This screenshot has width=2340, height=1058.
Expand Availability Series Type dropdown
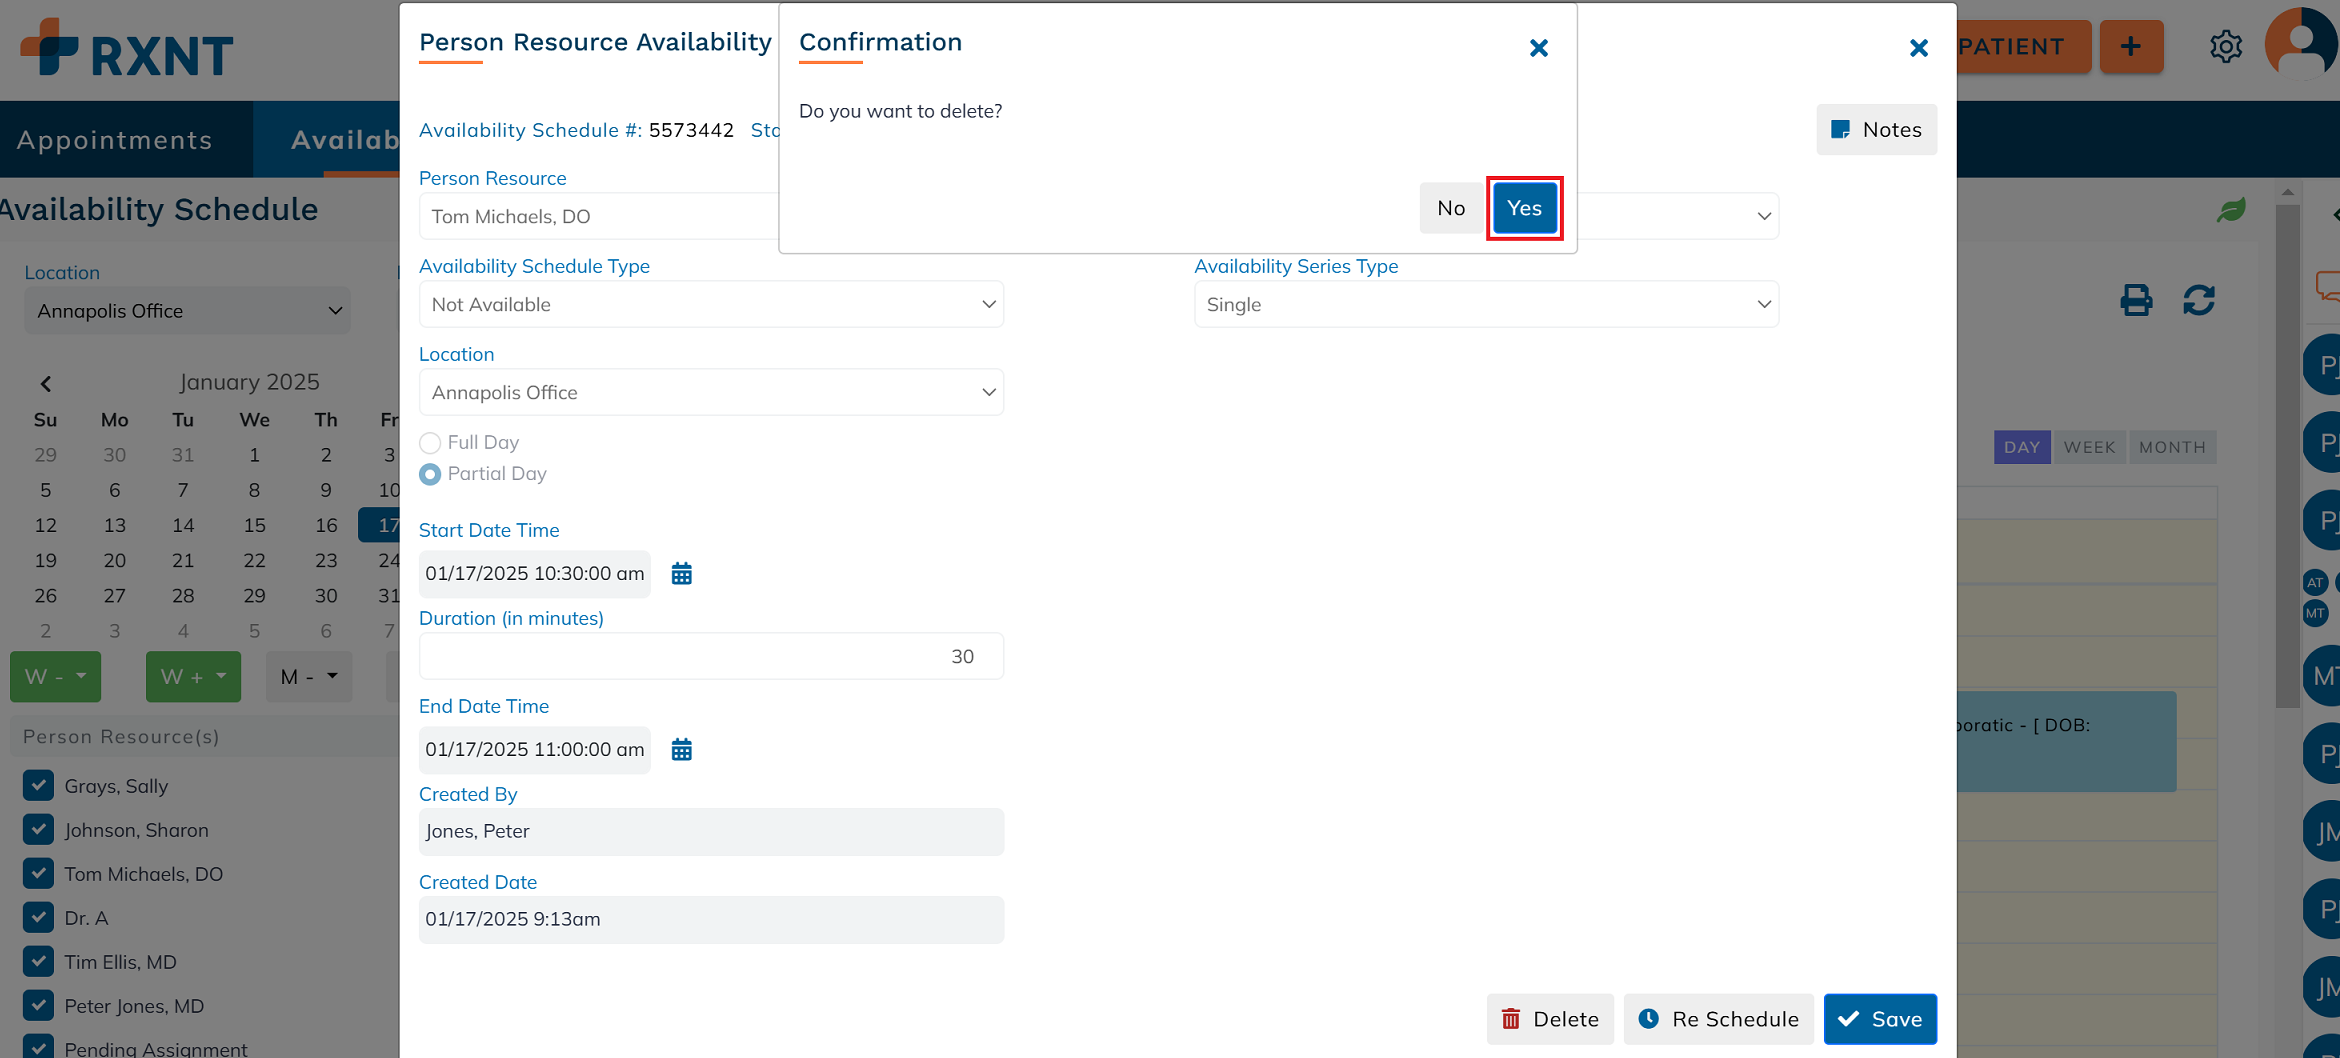1486,305
